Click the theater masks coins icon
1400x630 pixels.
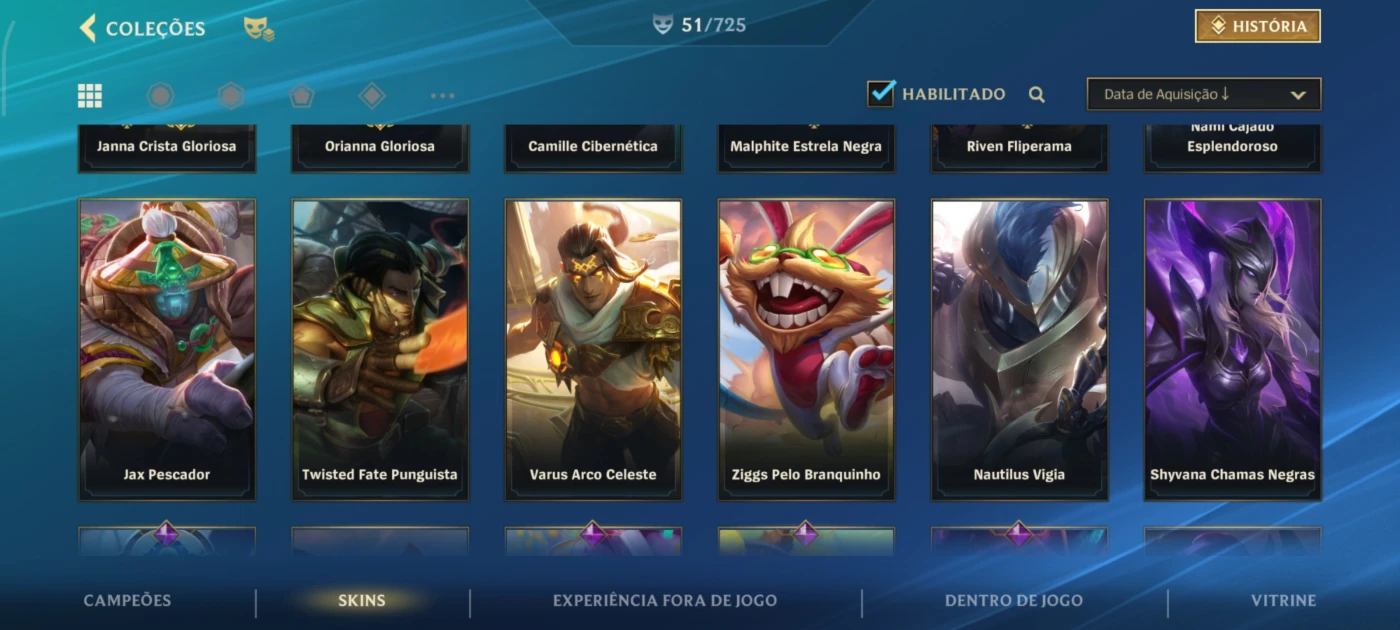[x=259, y=29]
